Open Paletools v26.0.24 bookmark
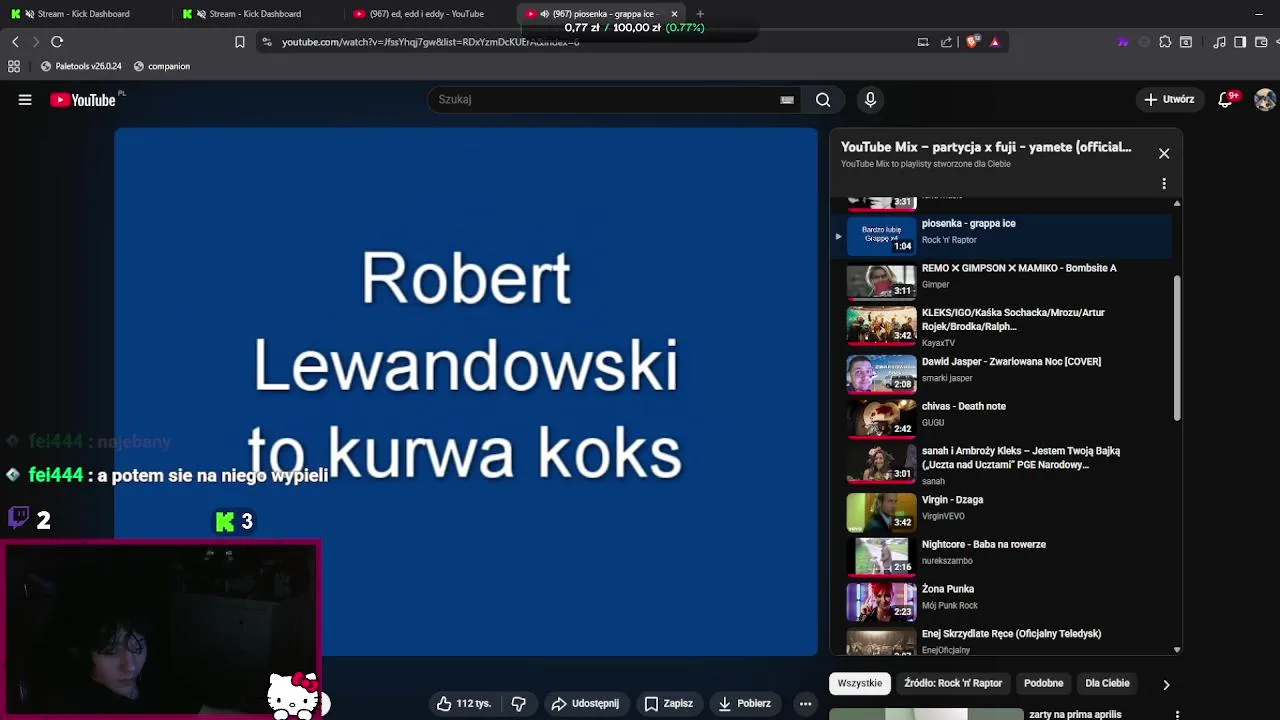 [81, 66]
